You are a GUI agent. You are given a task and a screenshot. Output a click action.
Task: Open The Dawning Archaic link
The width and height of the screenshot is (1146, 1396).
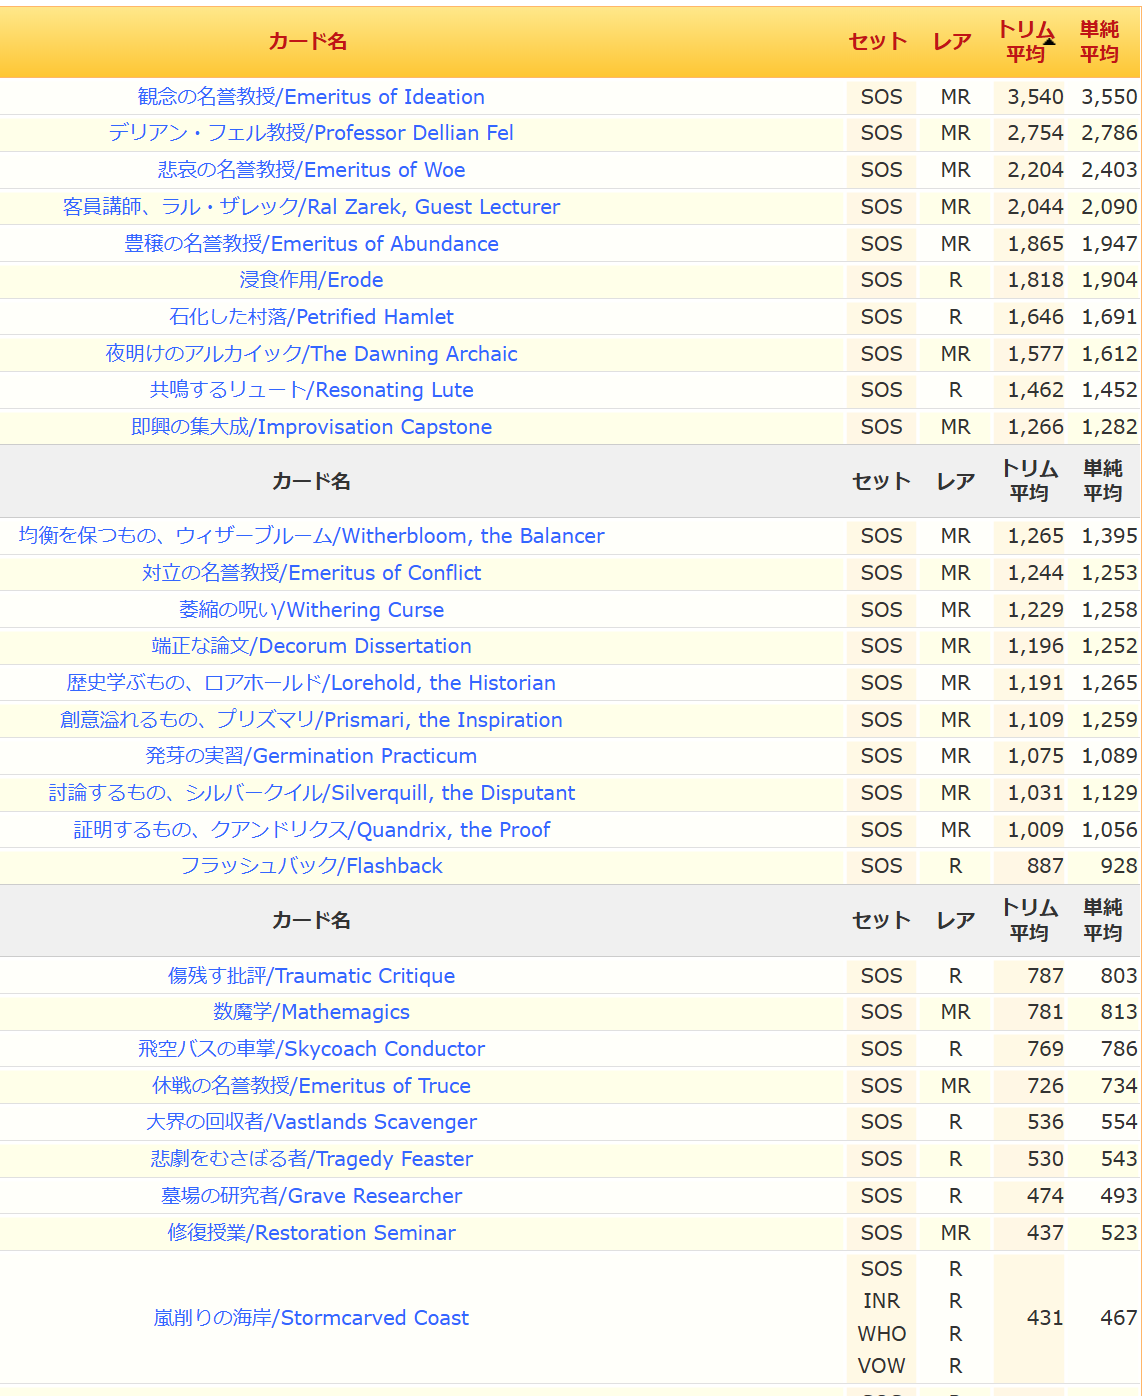311,354
